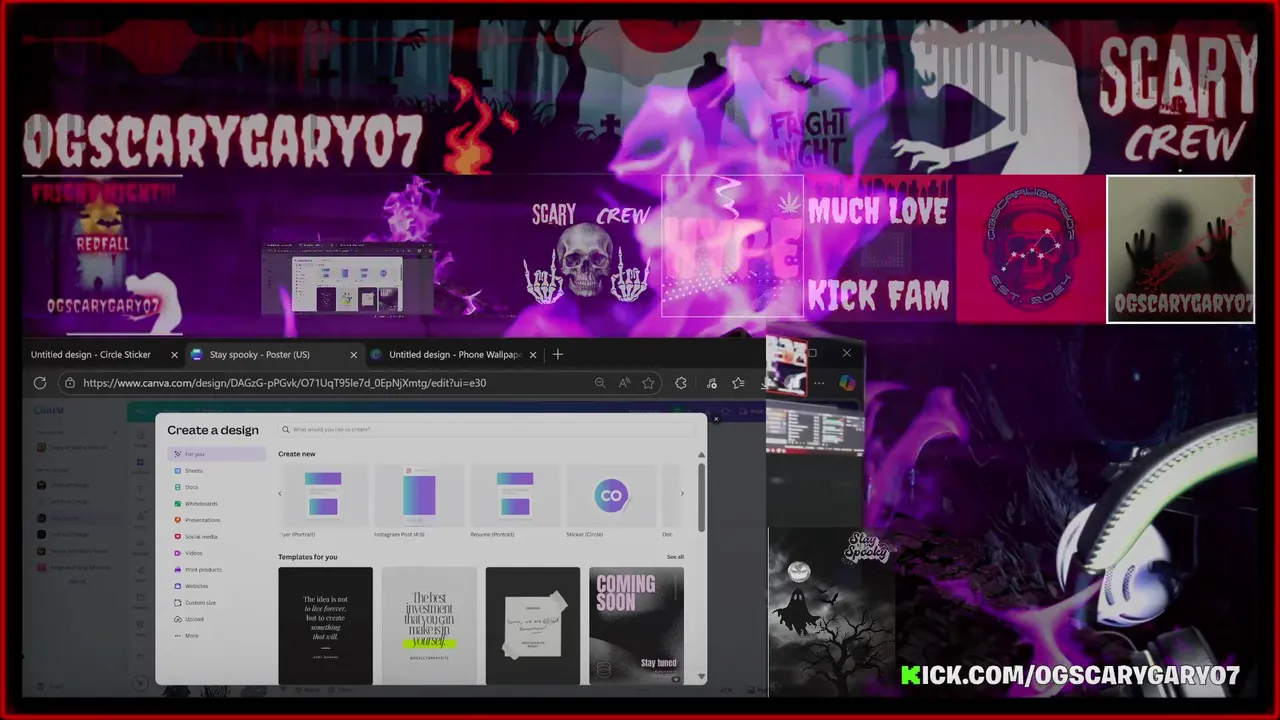The height and width of the screenshot is (720, 1280).
Task: Open a new browser tab with plus
Action: click(x=558, y=354)
